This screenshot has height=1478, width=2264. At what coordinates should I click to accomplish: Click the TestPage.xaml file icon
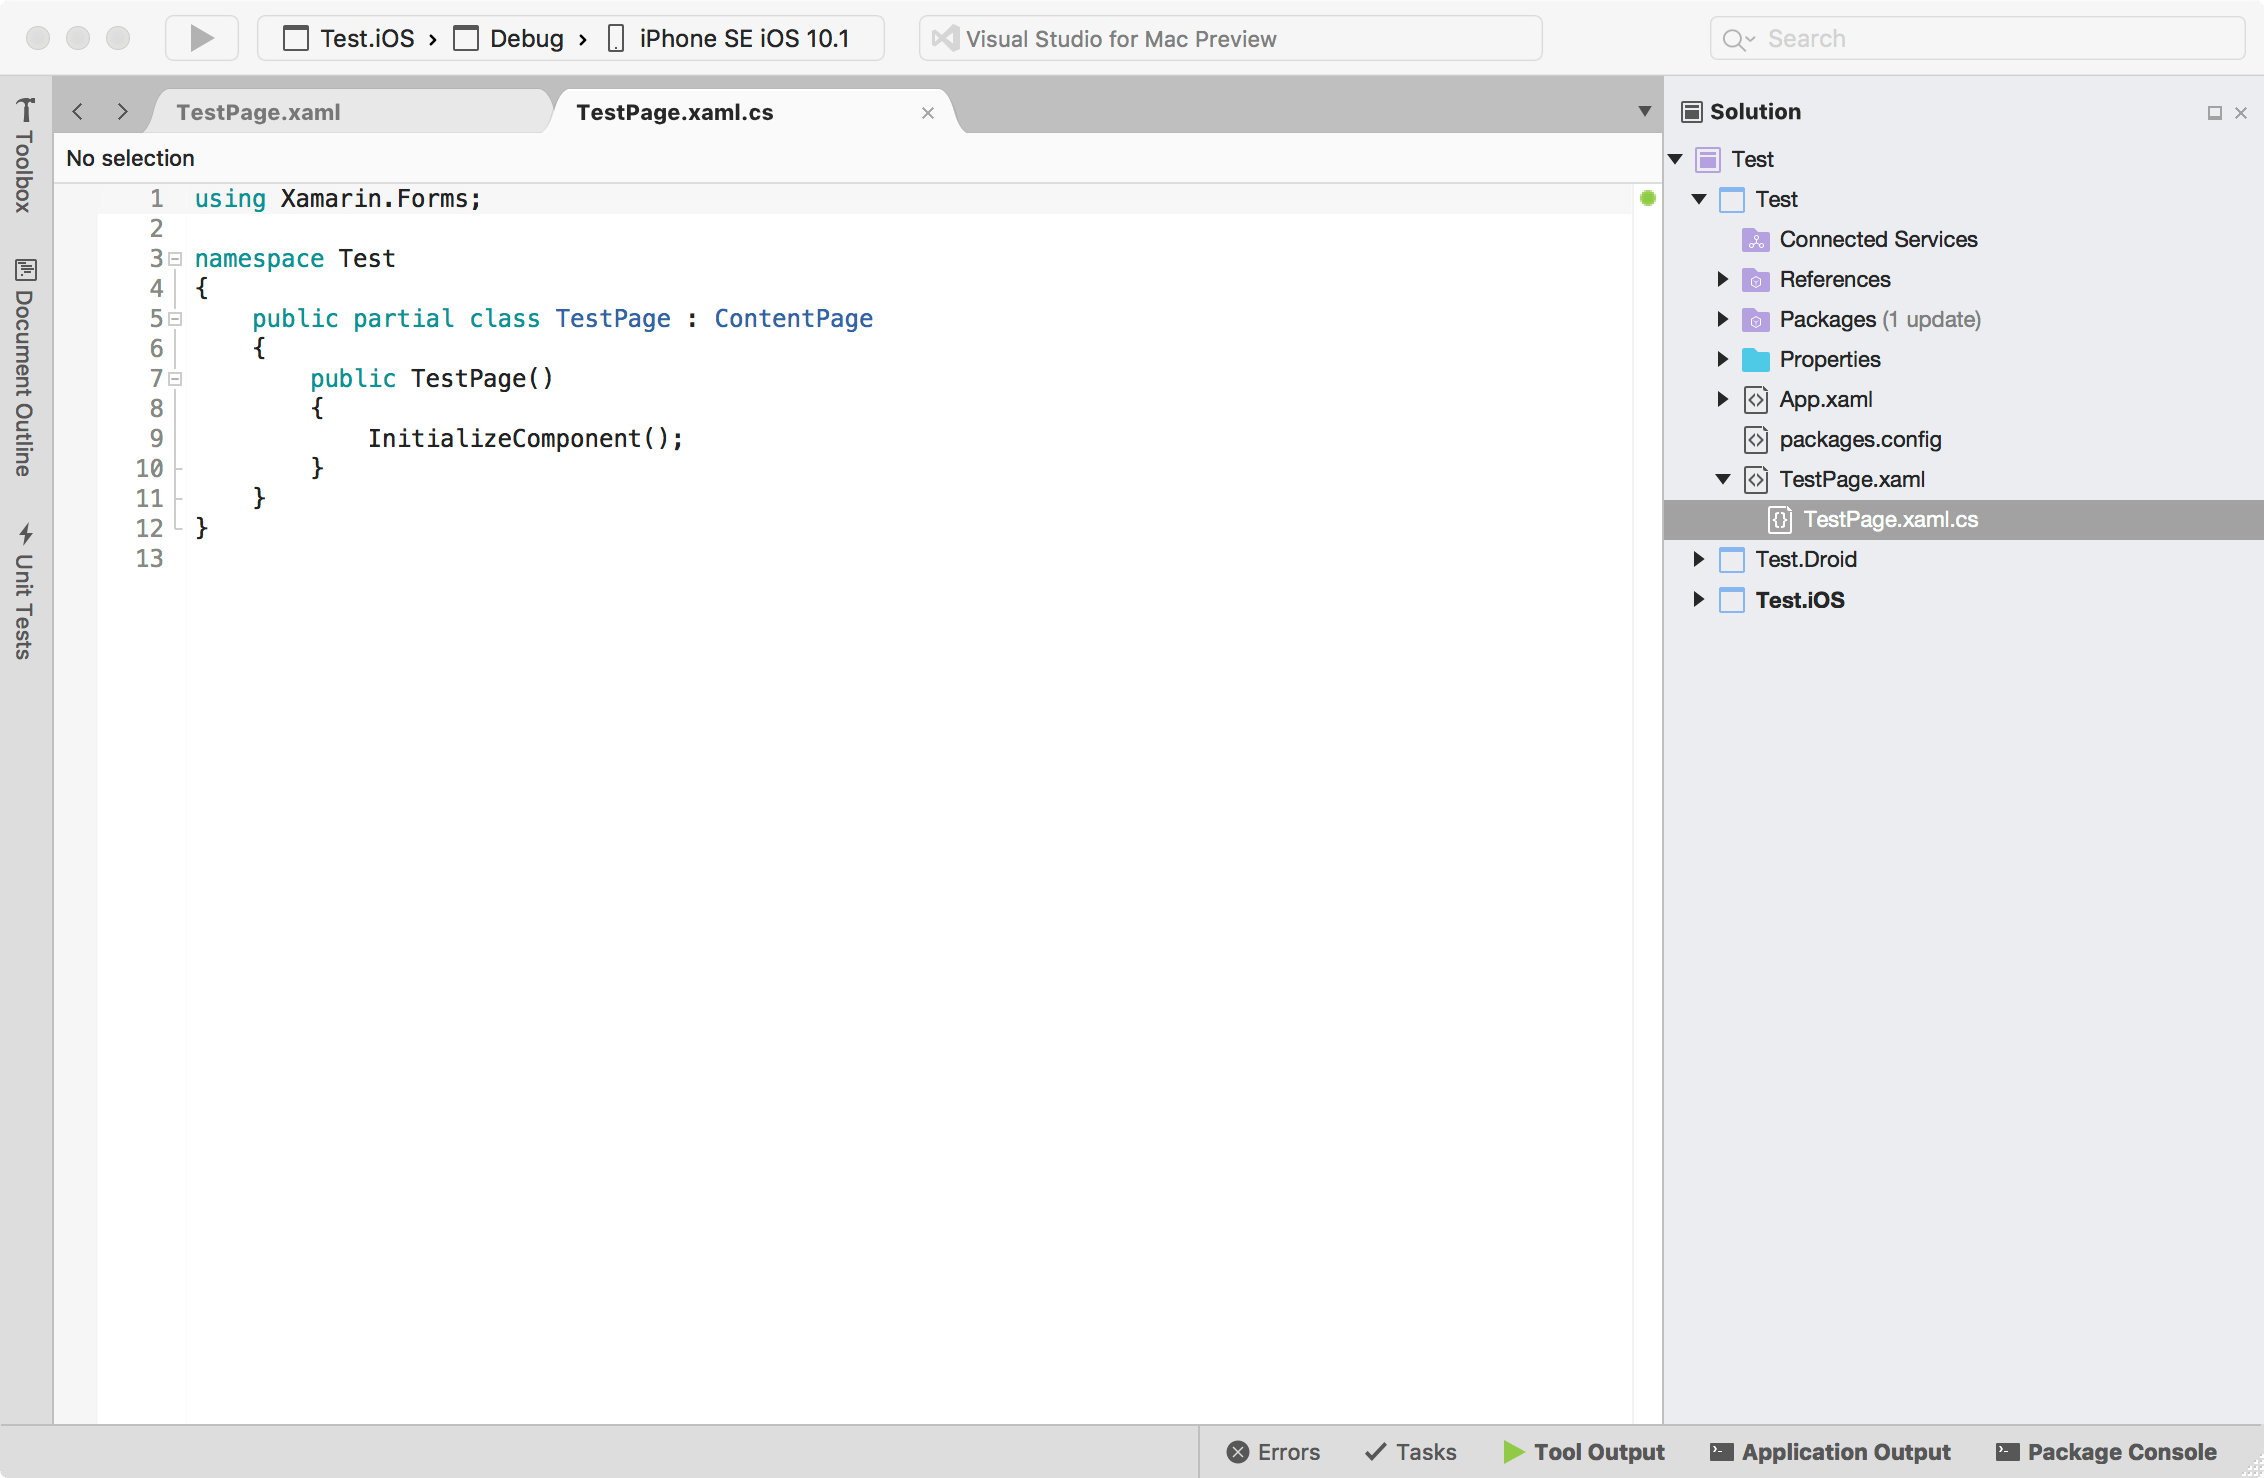coord(1756,479)
